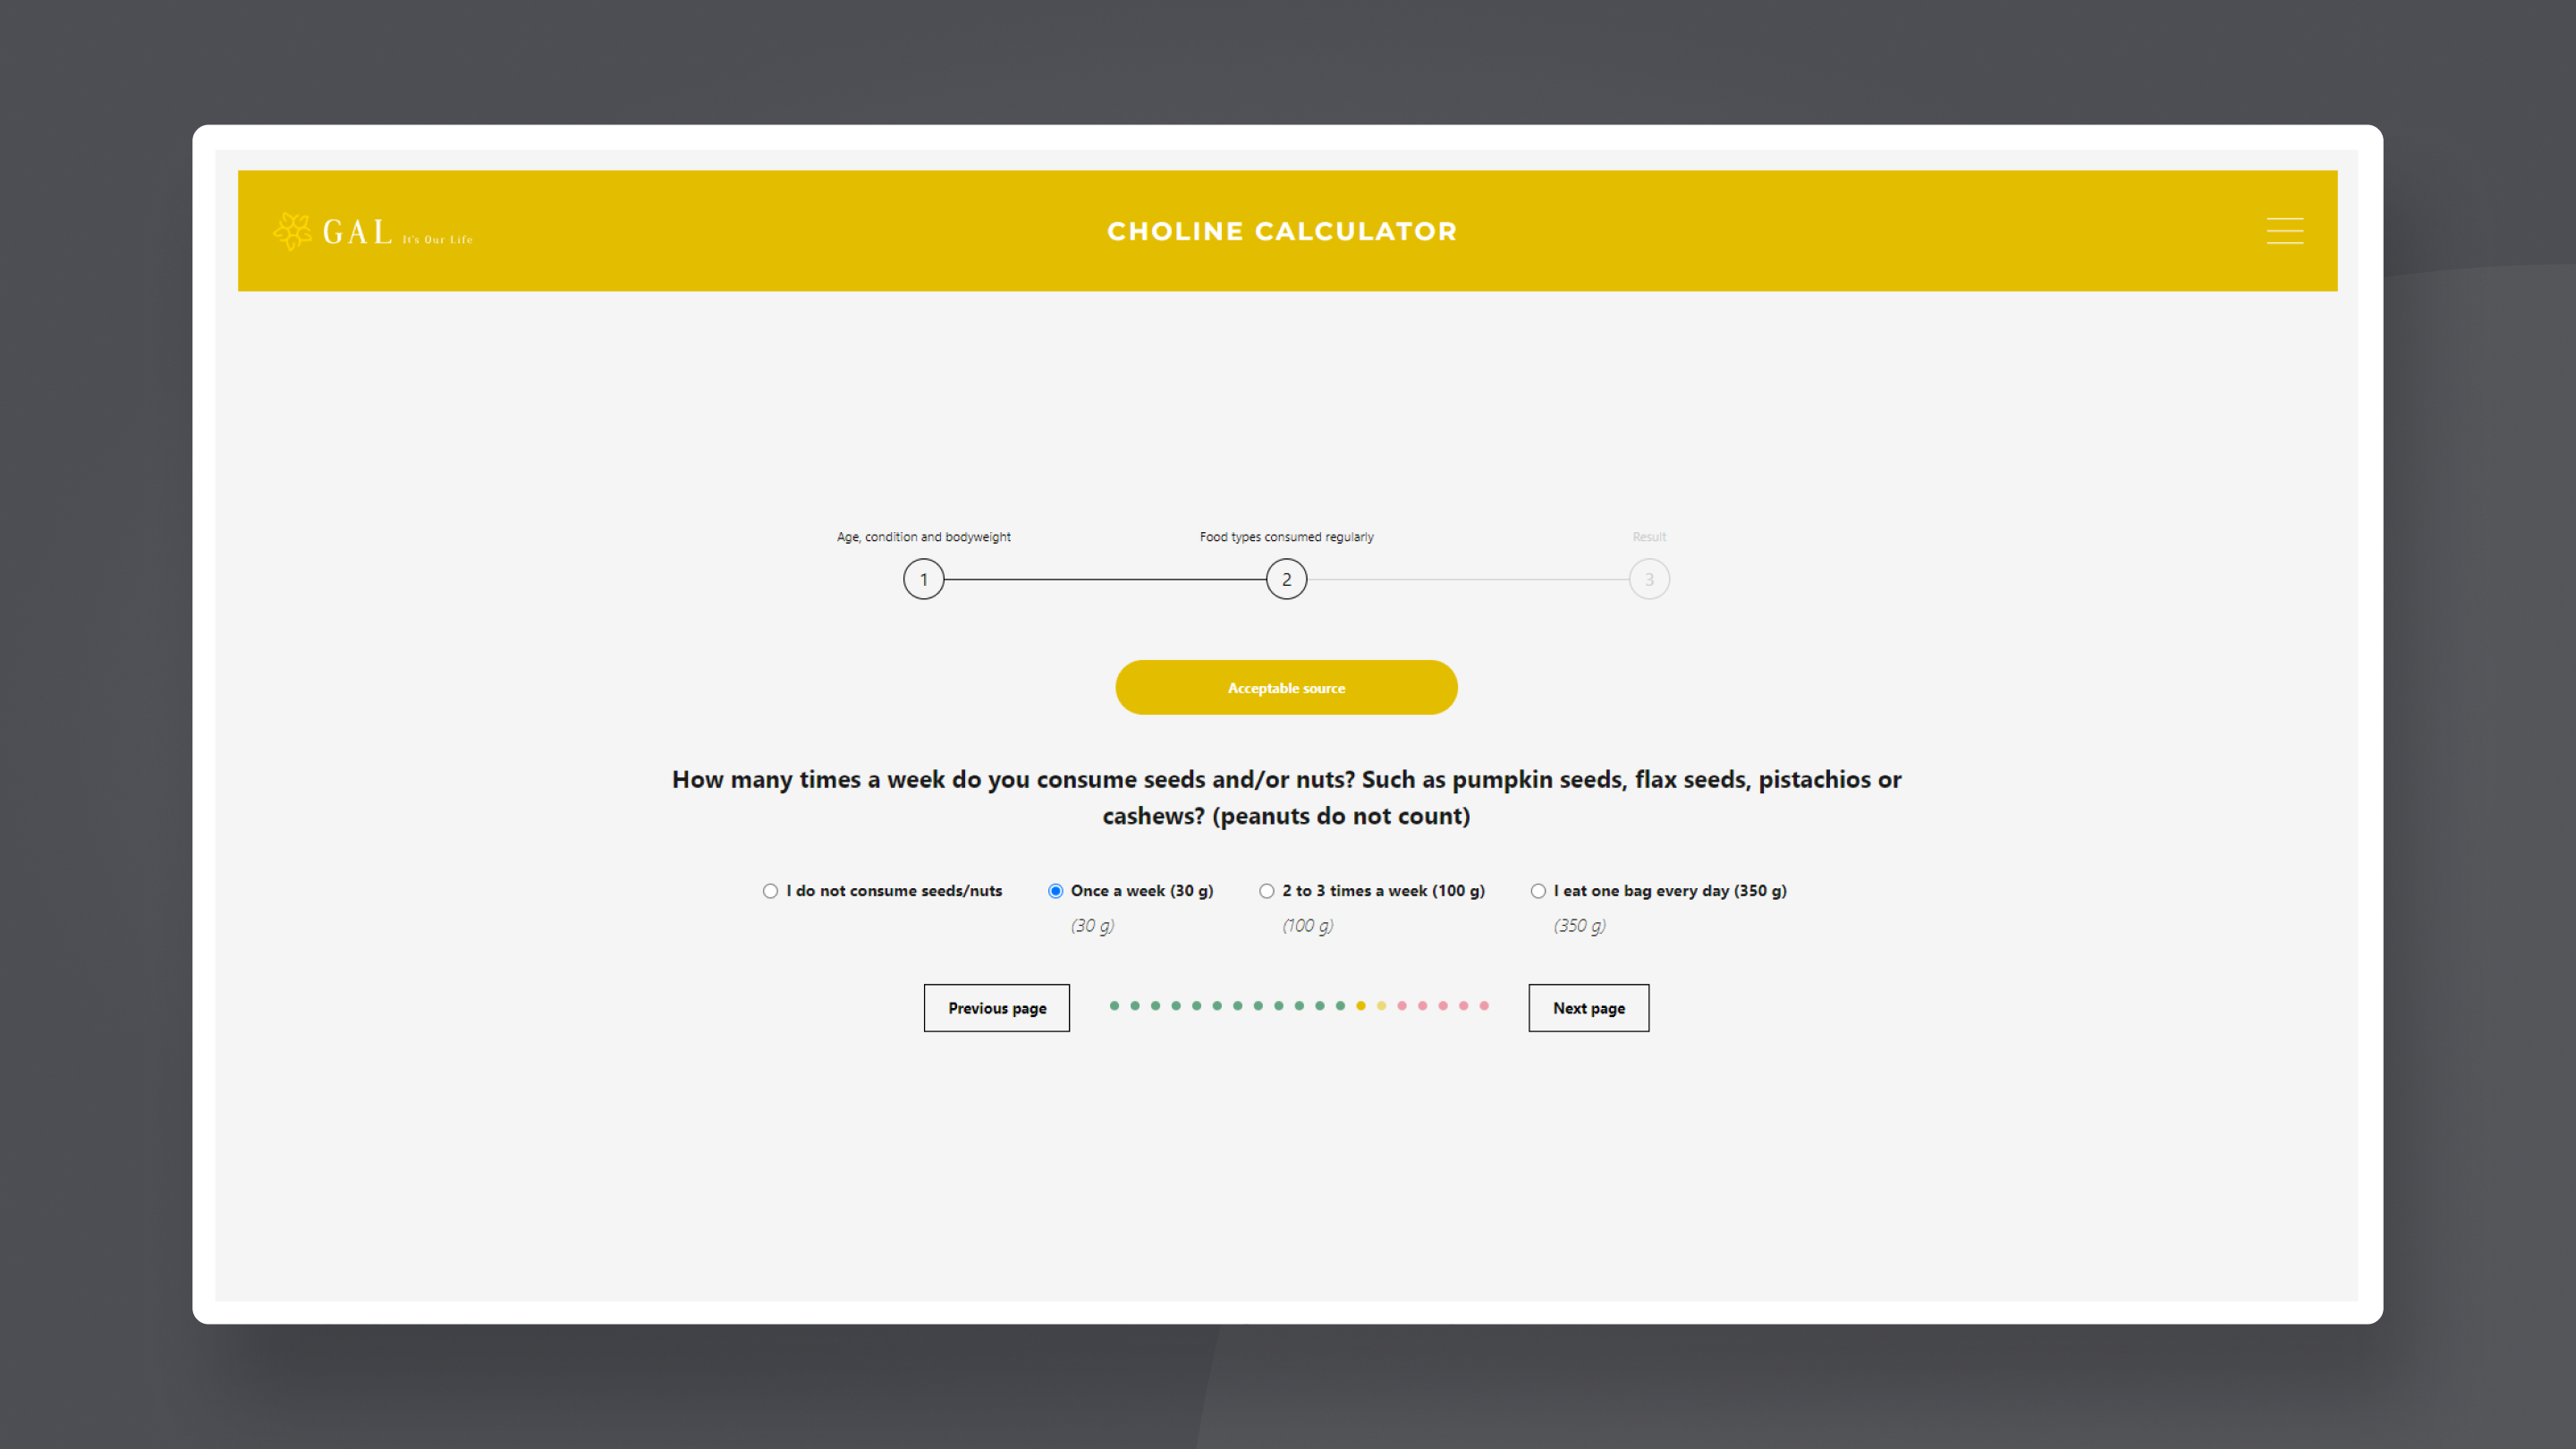The image size is (2576, 1449).
Task: Click 'Age, condition and bodyweight' step label
Action: point(924,537)
